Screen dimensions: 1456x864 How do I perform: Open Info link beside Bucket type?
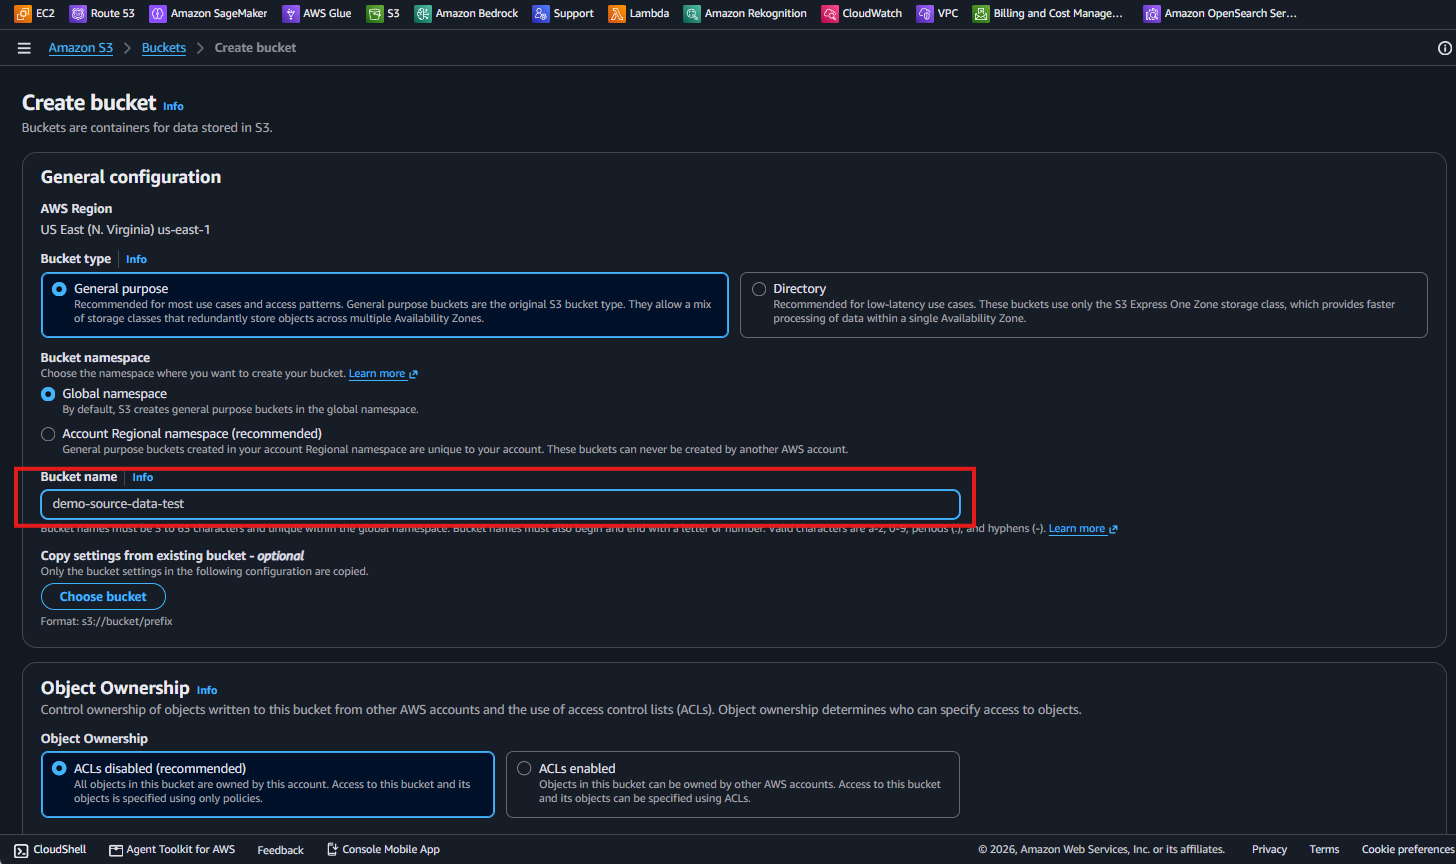click(136, 259)
